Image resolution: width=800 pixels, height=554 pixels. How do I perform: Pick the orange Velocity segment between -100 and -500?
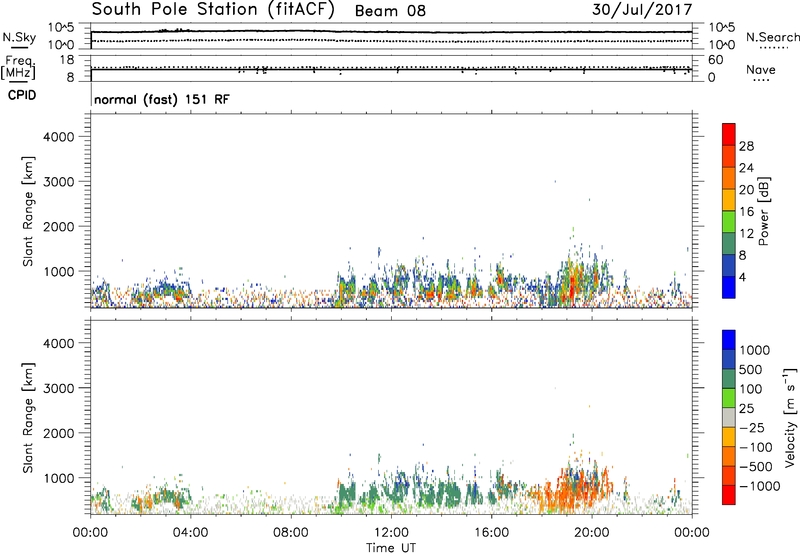click(x=729, y=456)
